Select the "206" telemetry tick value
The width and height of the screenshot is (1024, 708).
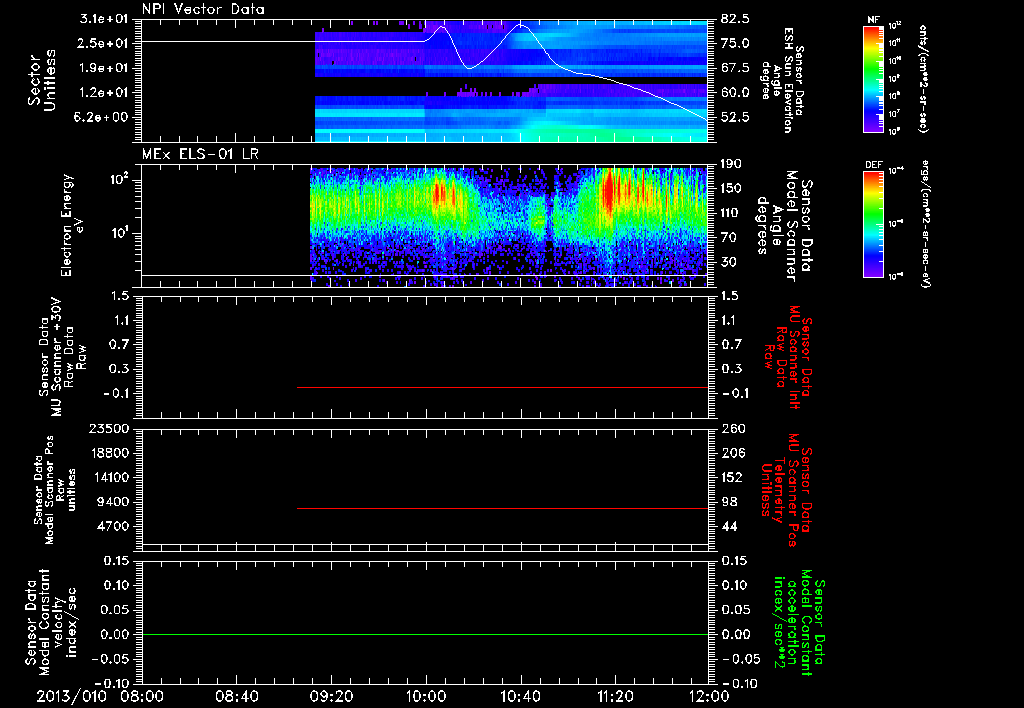tap(733, 453)
